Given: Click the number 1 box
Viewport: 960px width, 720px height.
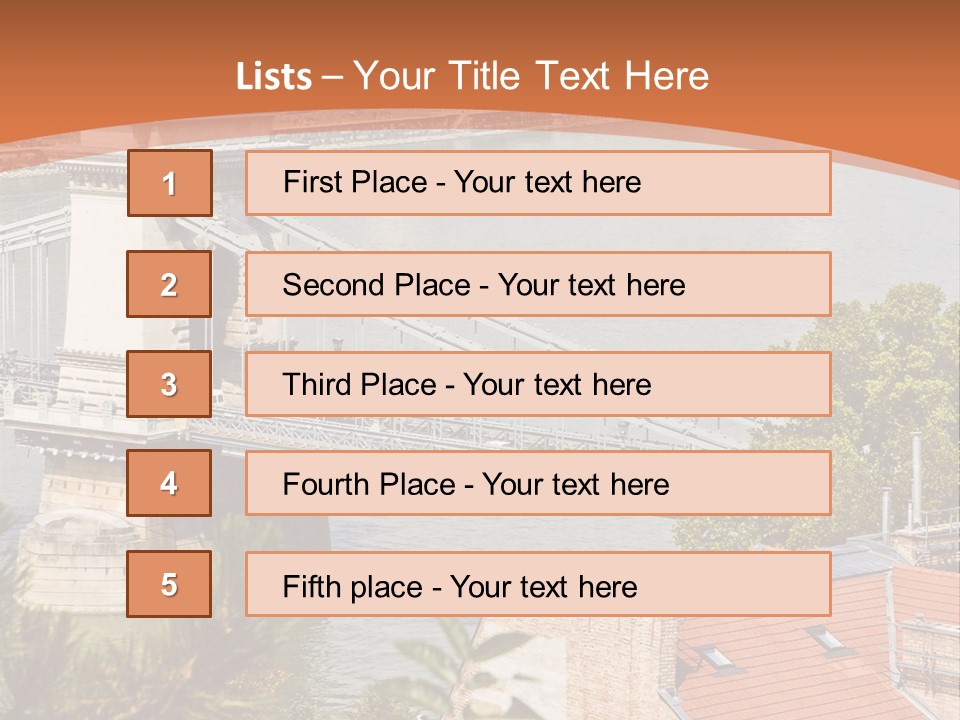Looking at the screenshot, I should tap(169, 183).
